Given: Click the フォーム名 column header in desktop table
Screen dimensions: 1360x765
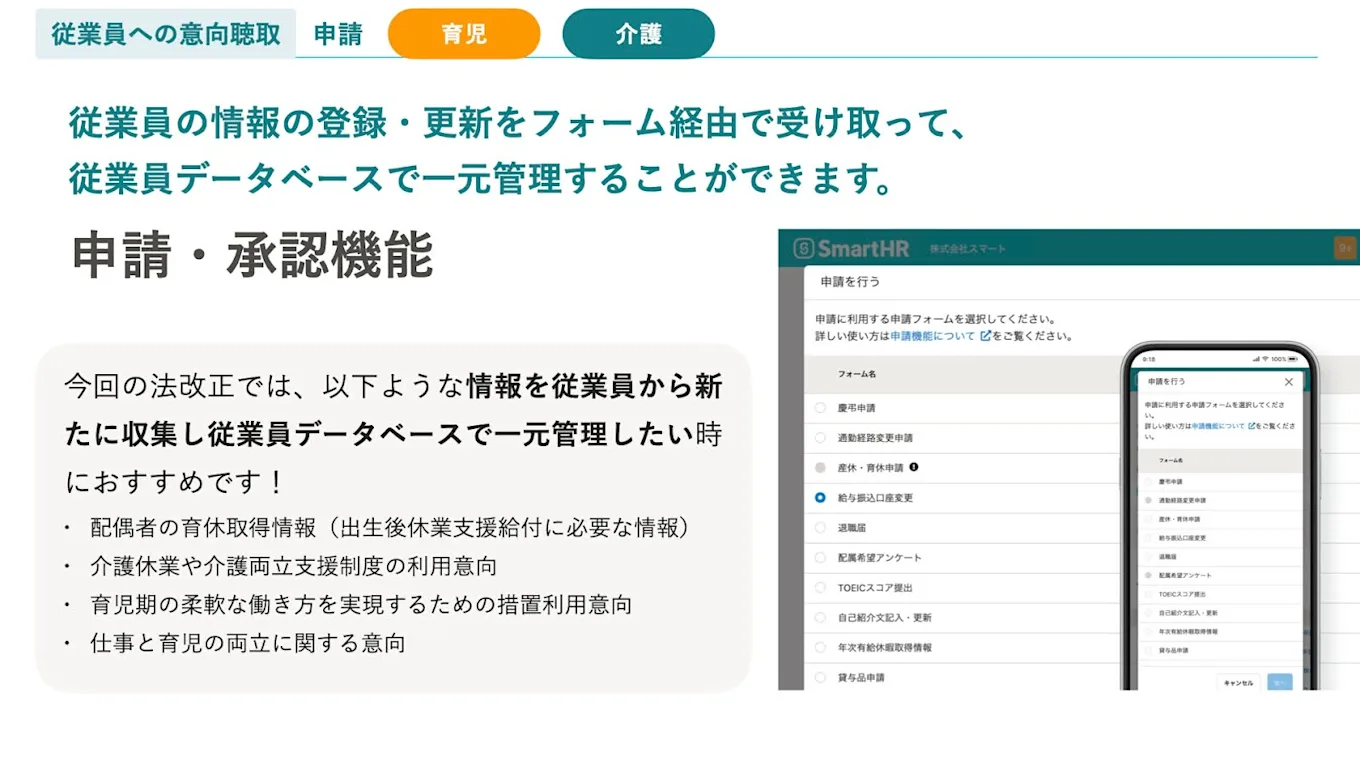Looking at the screenshot, I should pos(857,373).
